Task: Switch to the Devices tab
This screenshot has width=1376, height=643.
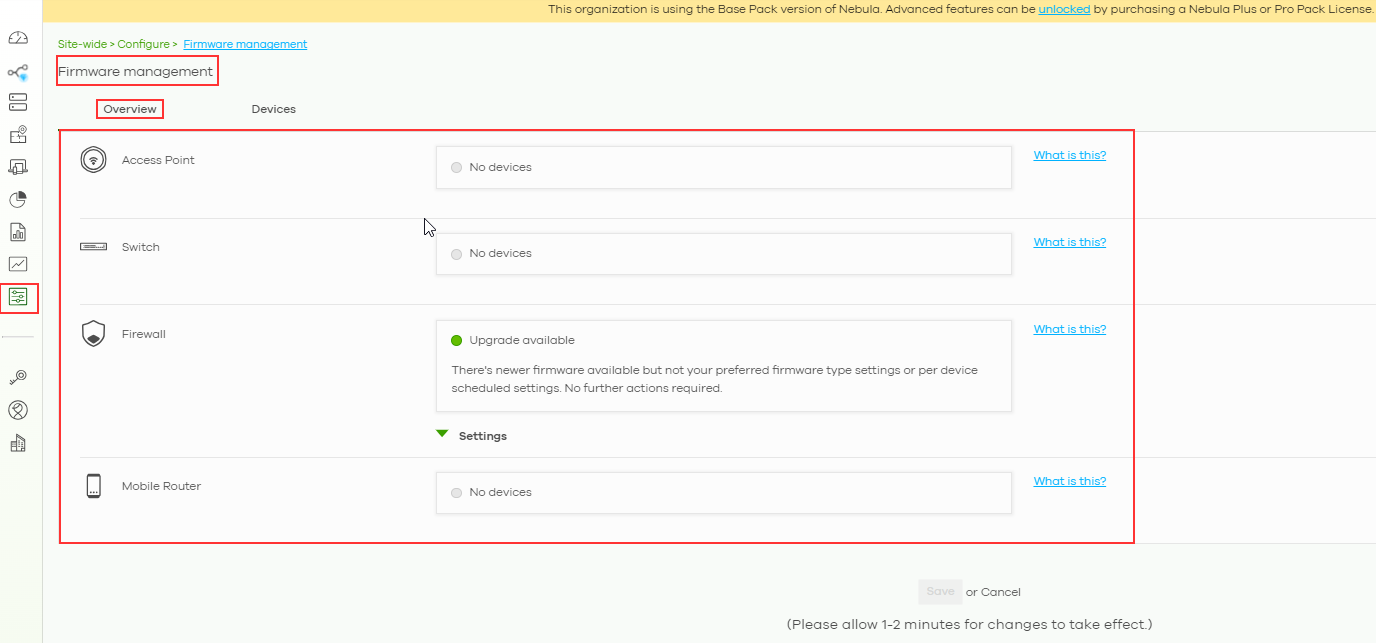Action: pos(273,109)
